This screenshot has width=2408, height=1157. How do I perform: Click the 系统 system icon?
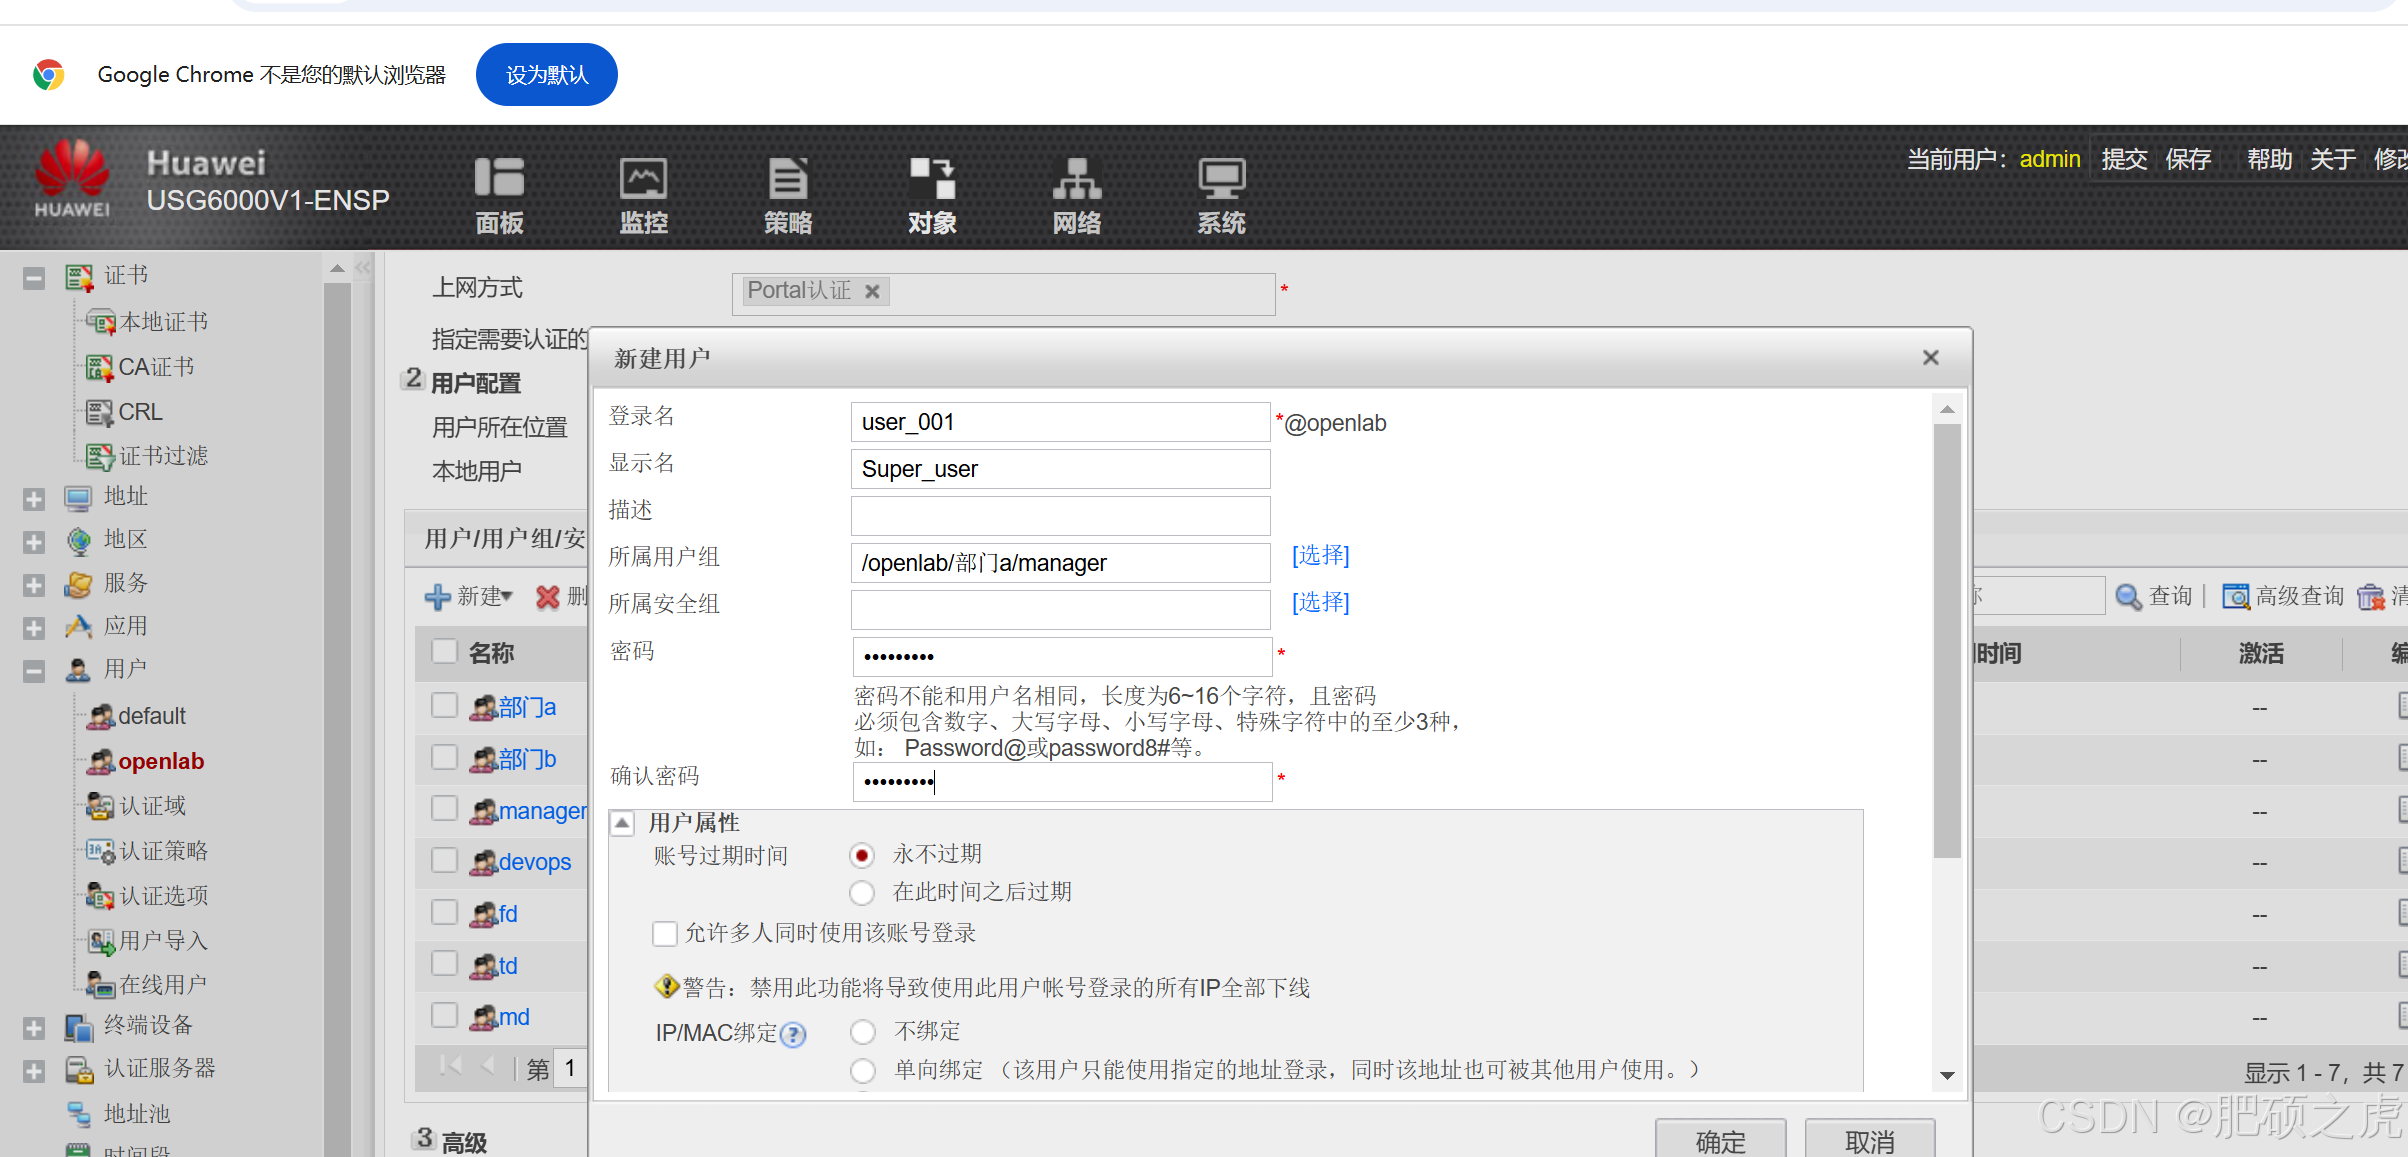(1221, 178)
